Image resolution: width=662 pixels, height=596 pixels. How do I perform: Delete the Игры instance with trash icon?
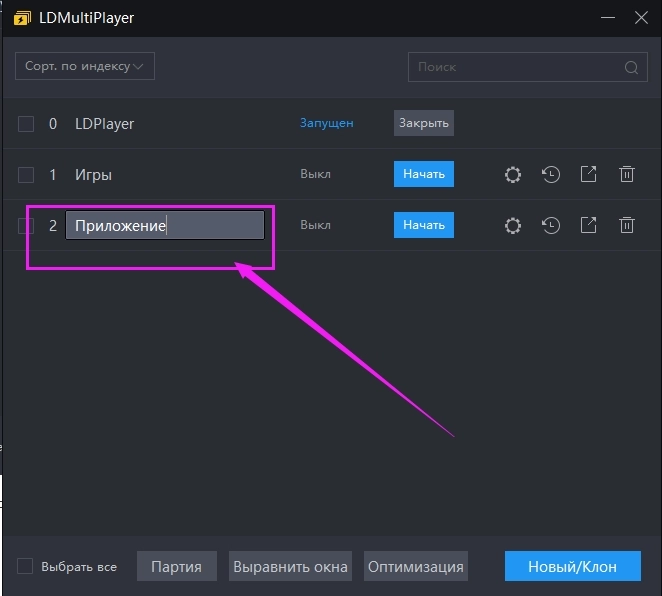pos(627,175)
